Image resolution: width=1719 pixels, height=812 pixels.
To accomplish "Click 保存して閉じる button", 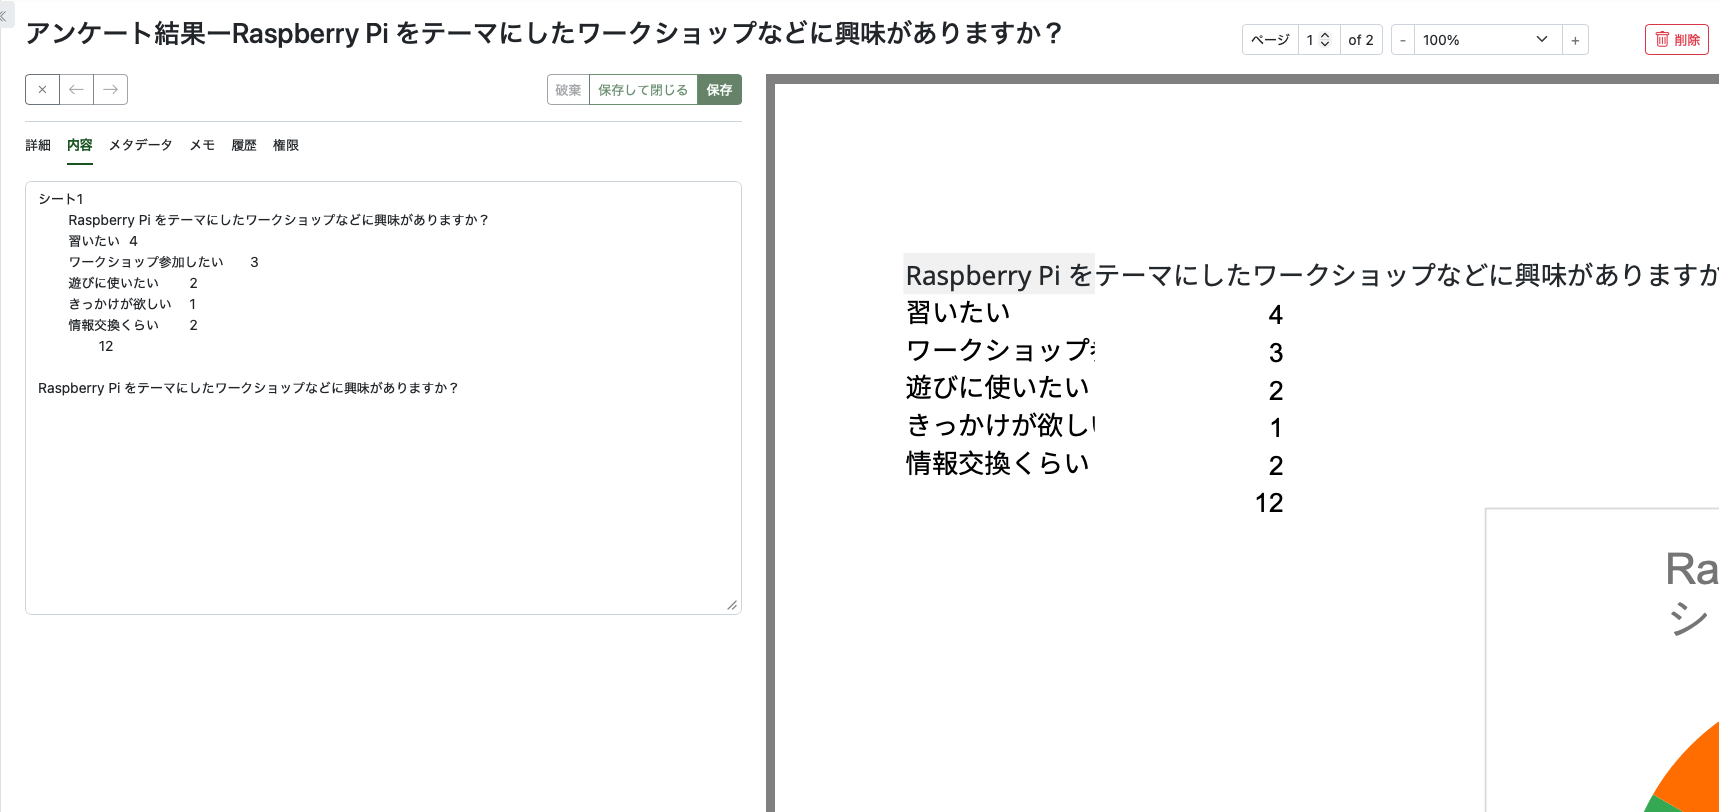I will tap(643, 90).
